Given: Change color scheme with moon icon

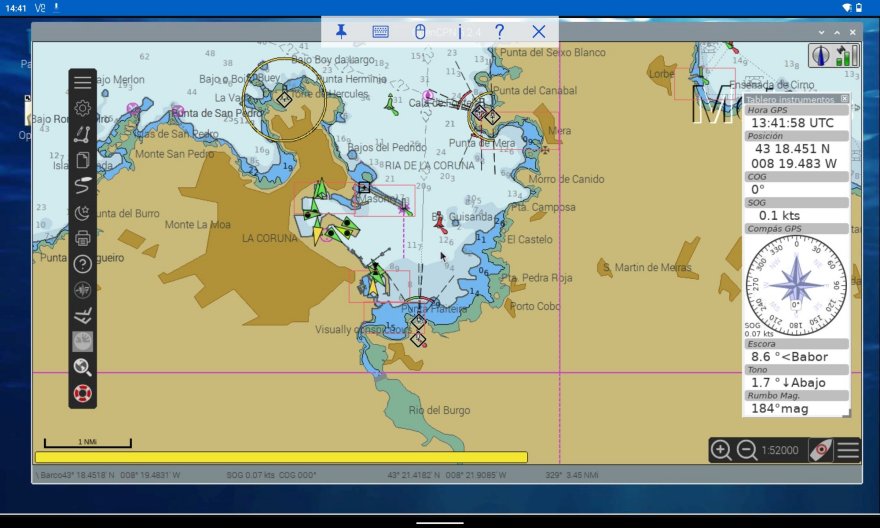Looking at the screenshot, I should (83, 212).
